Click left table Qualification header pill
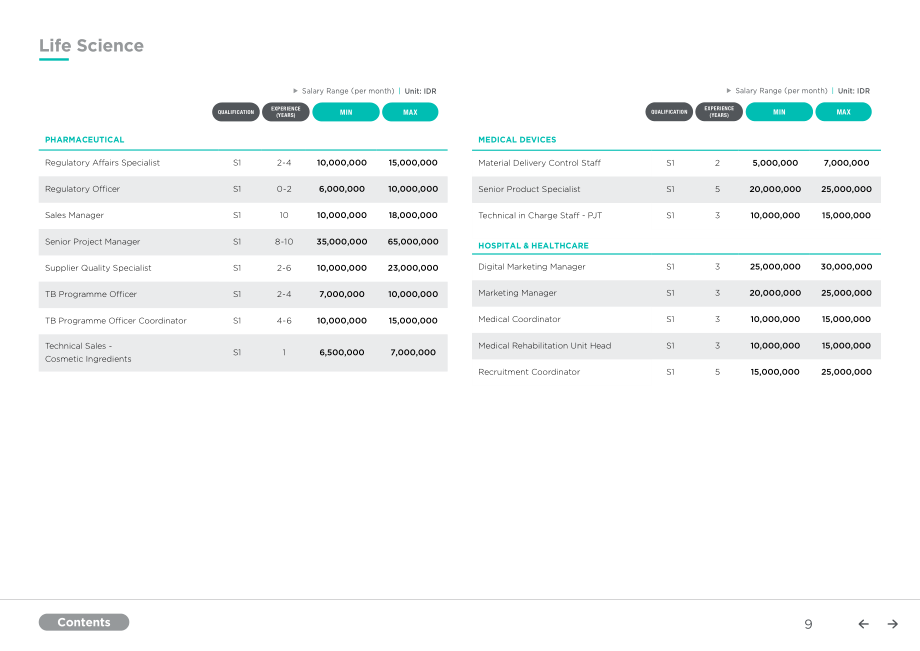The height and width of the screenshot is (651, 920). [x=236, y=112]
